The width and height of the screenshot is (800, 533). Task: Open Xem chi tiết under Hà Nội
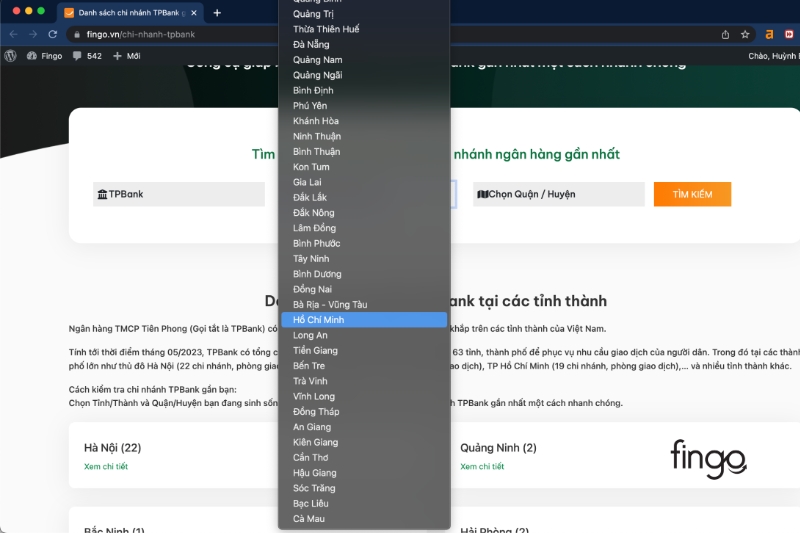tap(106, 466)
